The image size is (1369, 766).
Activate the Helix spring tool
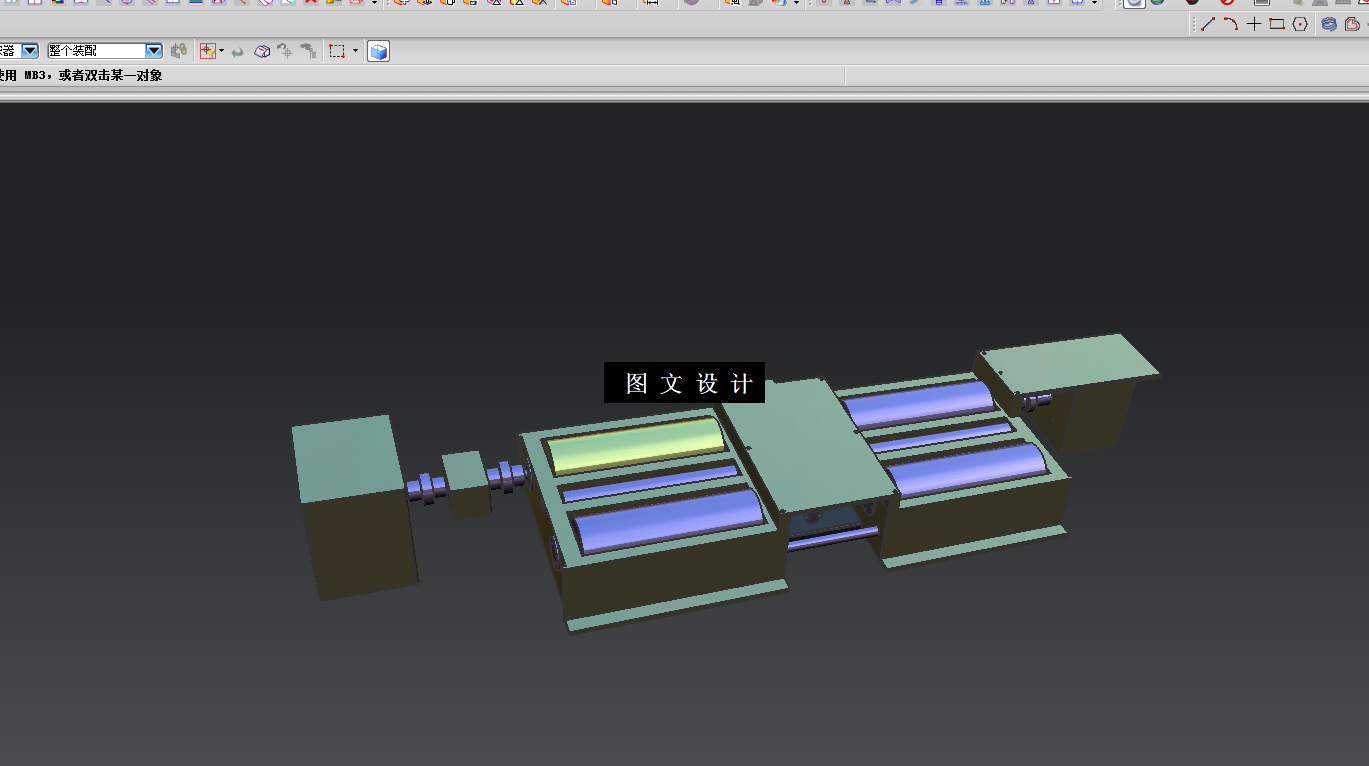click(x=1329, y=24)
